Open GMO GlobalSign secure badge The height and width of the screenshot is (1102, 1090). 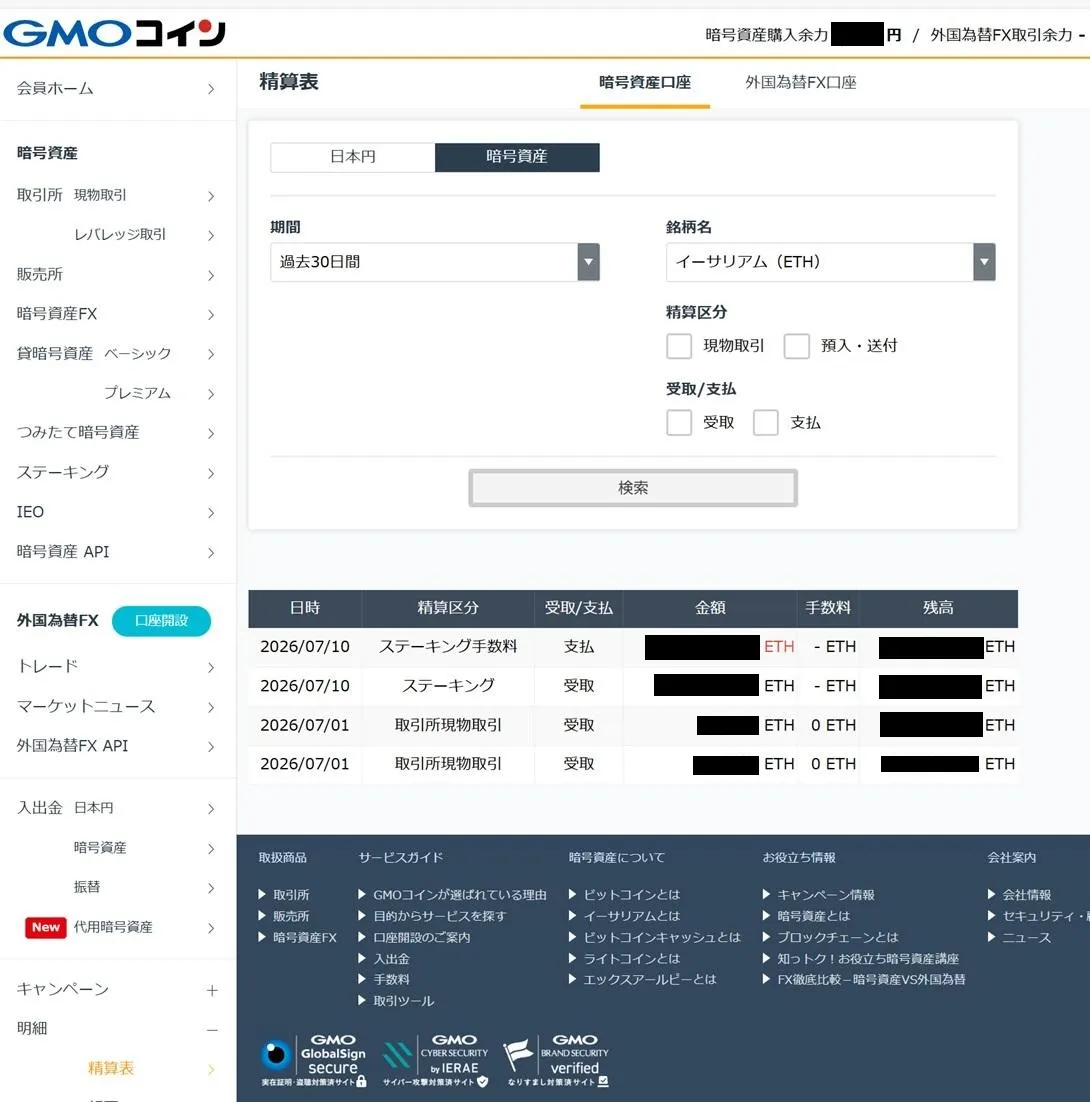[x=313, y=1061]
